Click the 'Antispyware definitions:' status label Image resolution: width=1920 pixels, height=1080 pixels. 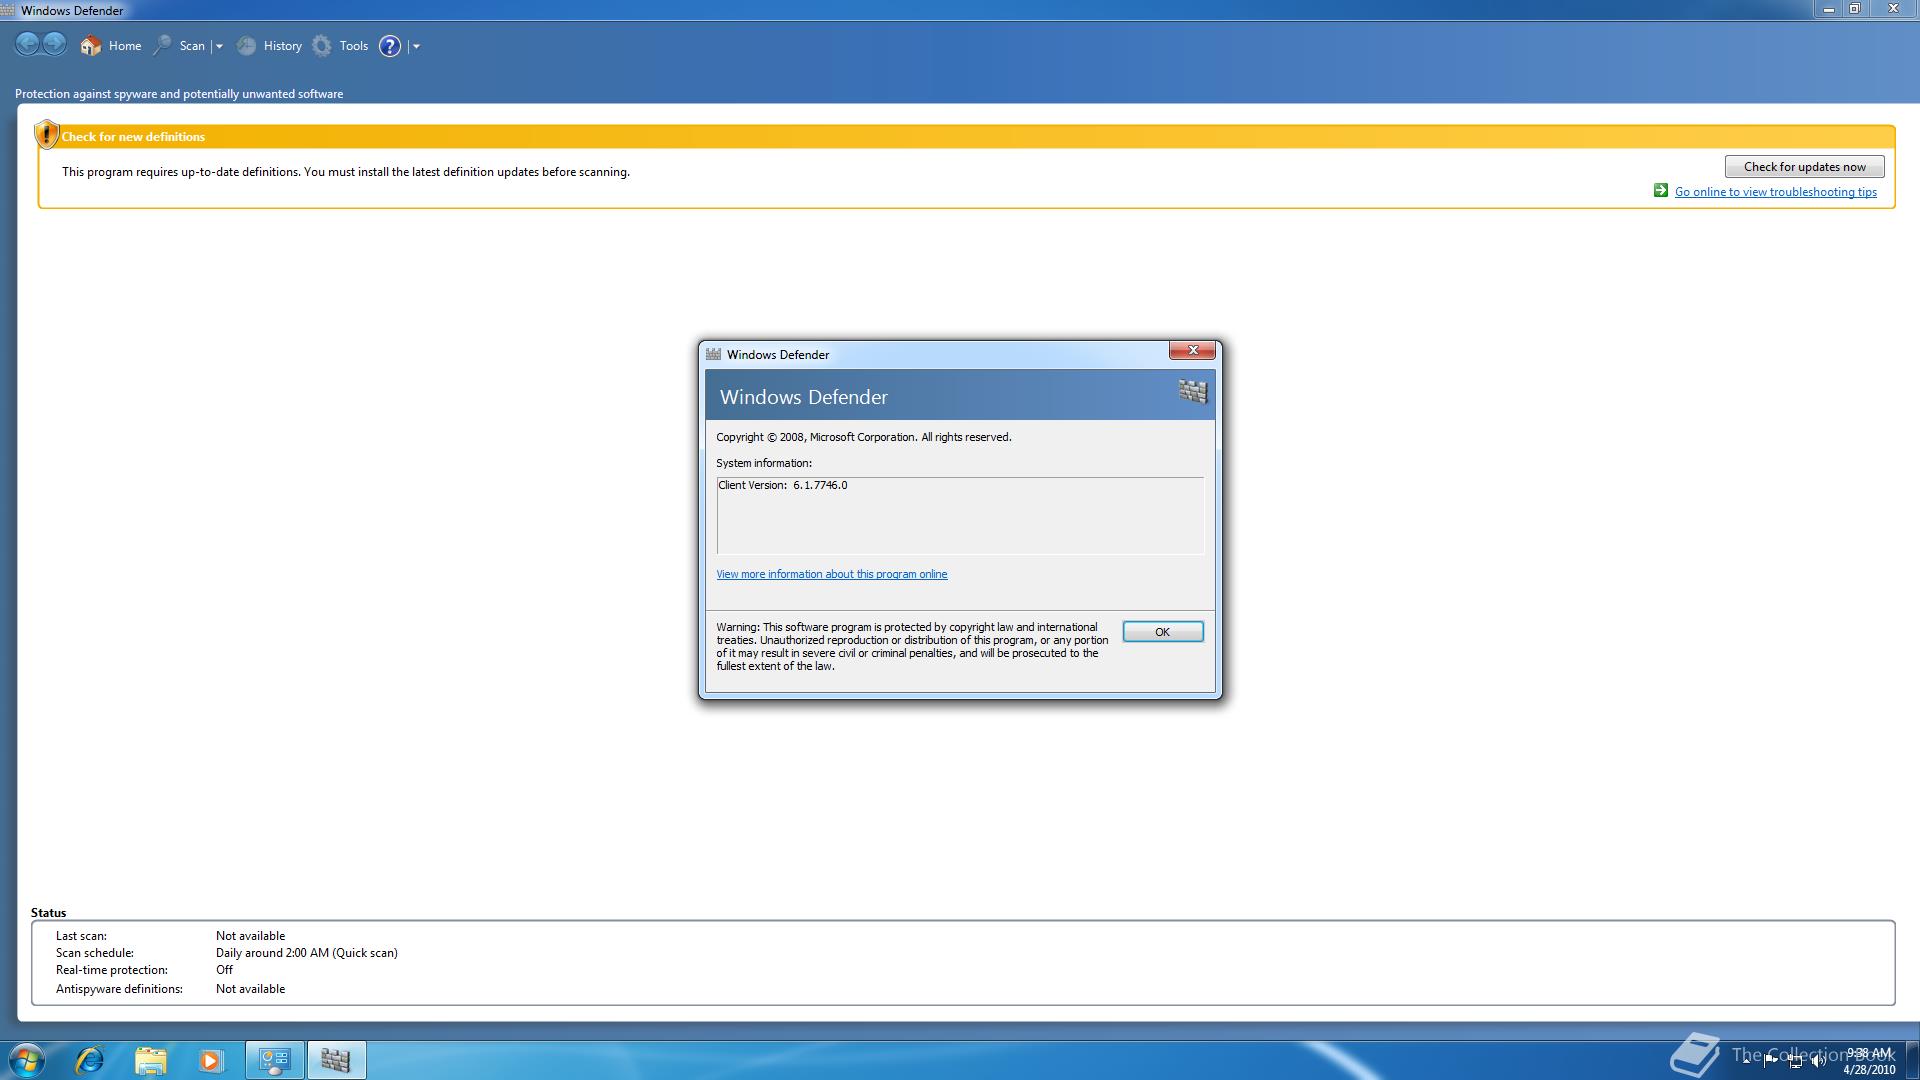tap(119, 989)
